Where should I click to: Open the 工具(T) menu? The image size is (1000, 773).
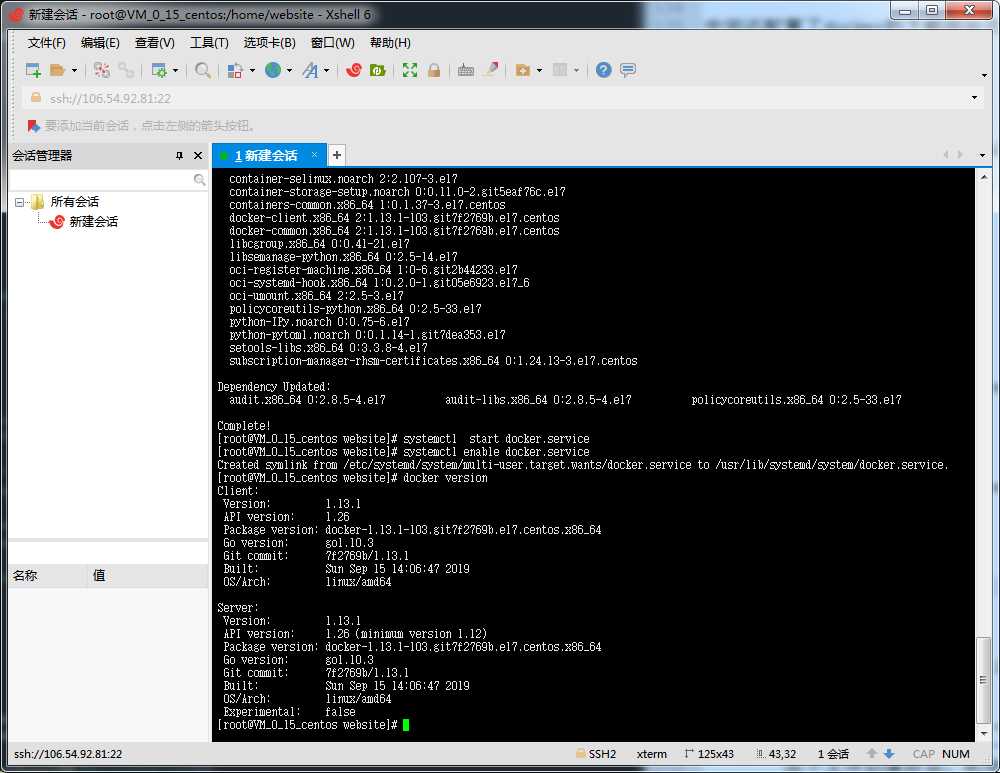coord(209,43)
